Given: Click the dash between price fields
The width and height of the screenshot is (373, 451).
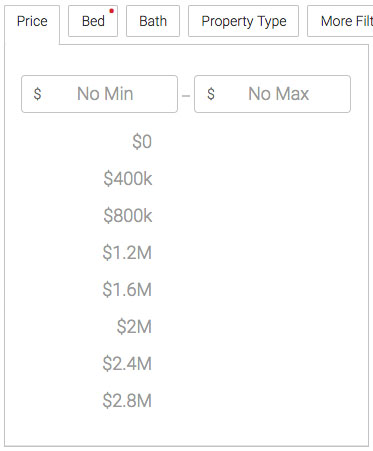Looking at the screenshot, I should (186, 96).
